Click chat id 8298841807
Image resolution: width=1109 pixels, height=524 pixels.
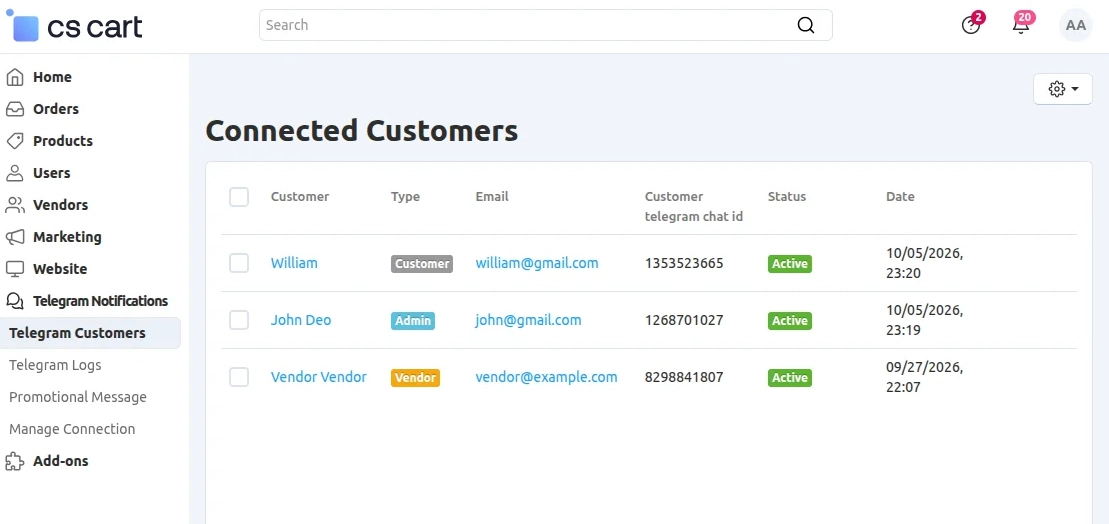[684, 377]
